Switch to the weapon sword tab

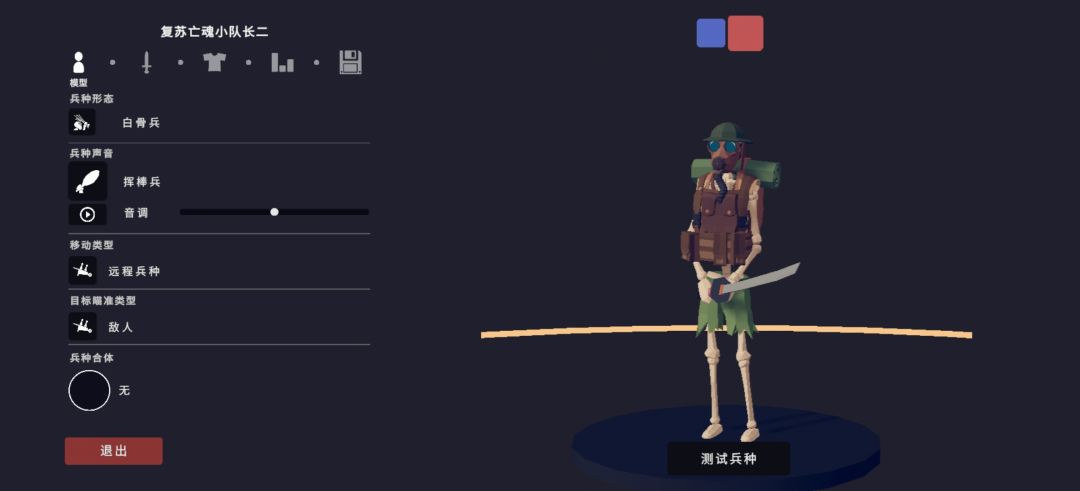146,63
